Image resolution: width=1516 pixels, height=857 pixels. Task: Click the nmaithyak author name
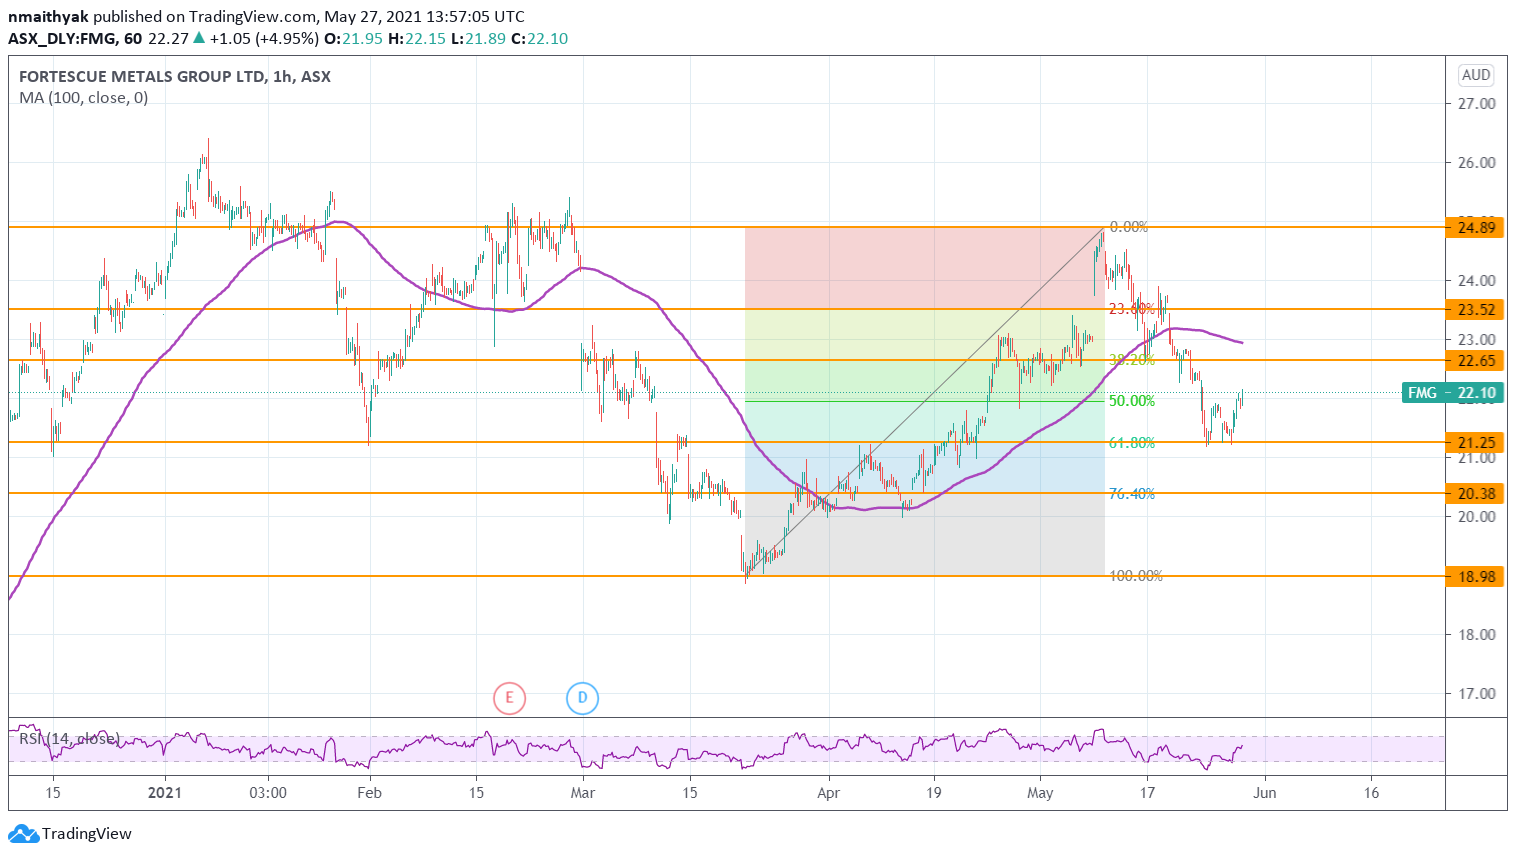tap(48, 16)
